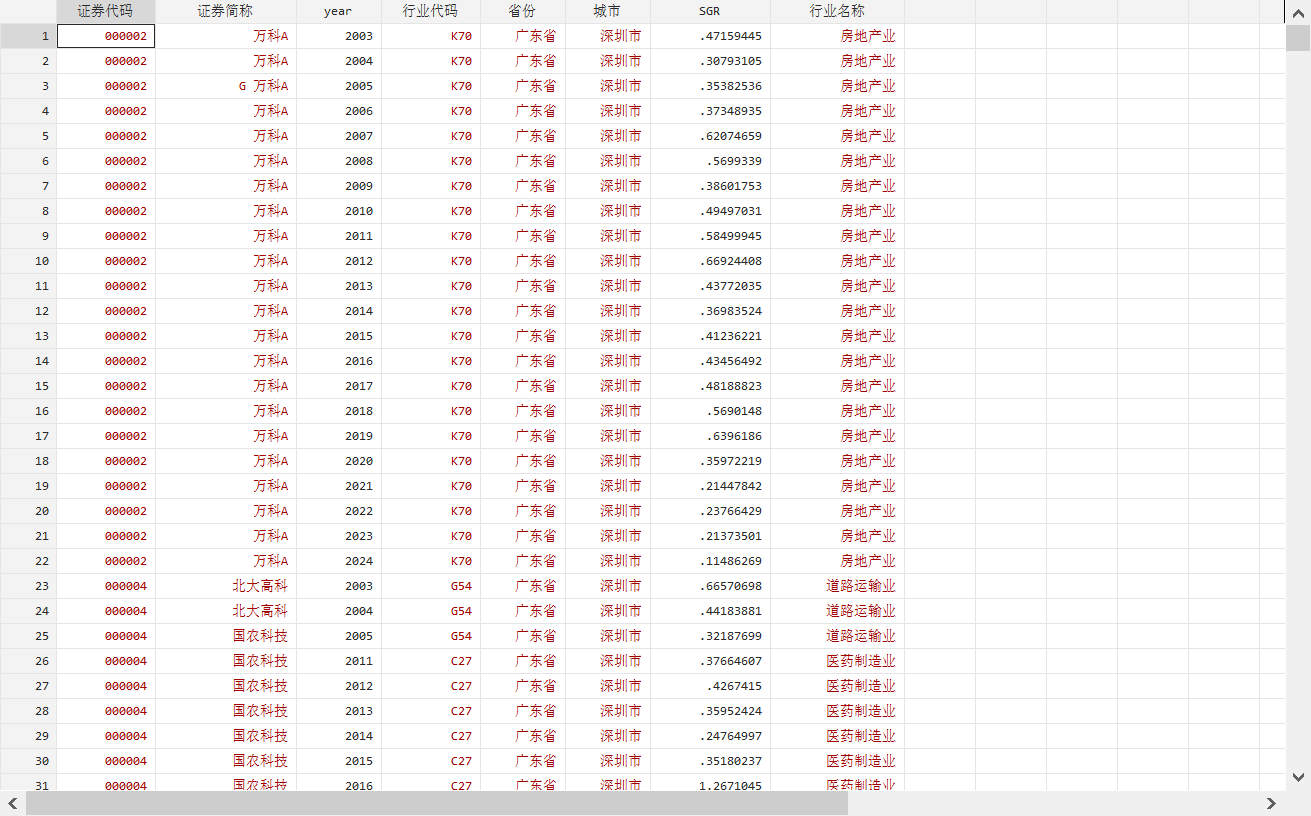This screenshot has height=816, width=1311.
Task: Click 北大高科 cell in row 23
Action: pyautogui.click(x=226, y=586)
